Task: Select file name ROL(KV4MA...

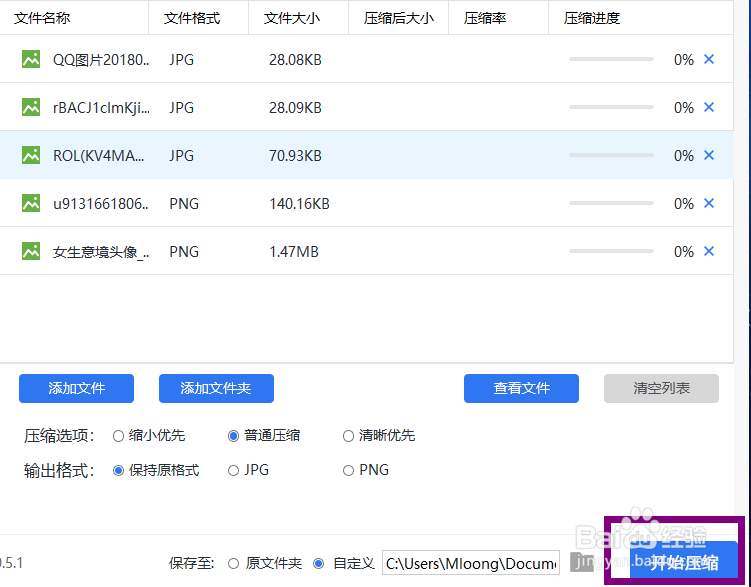Action: (x=98, y=156)
